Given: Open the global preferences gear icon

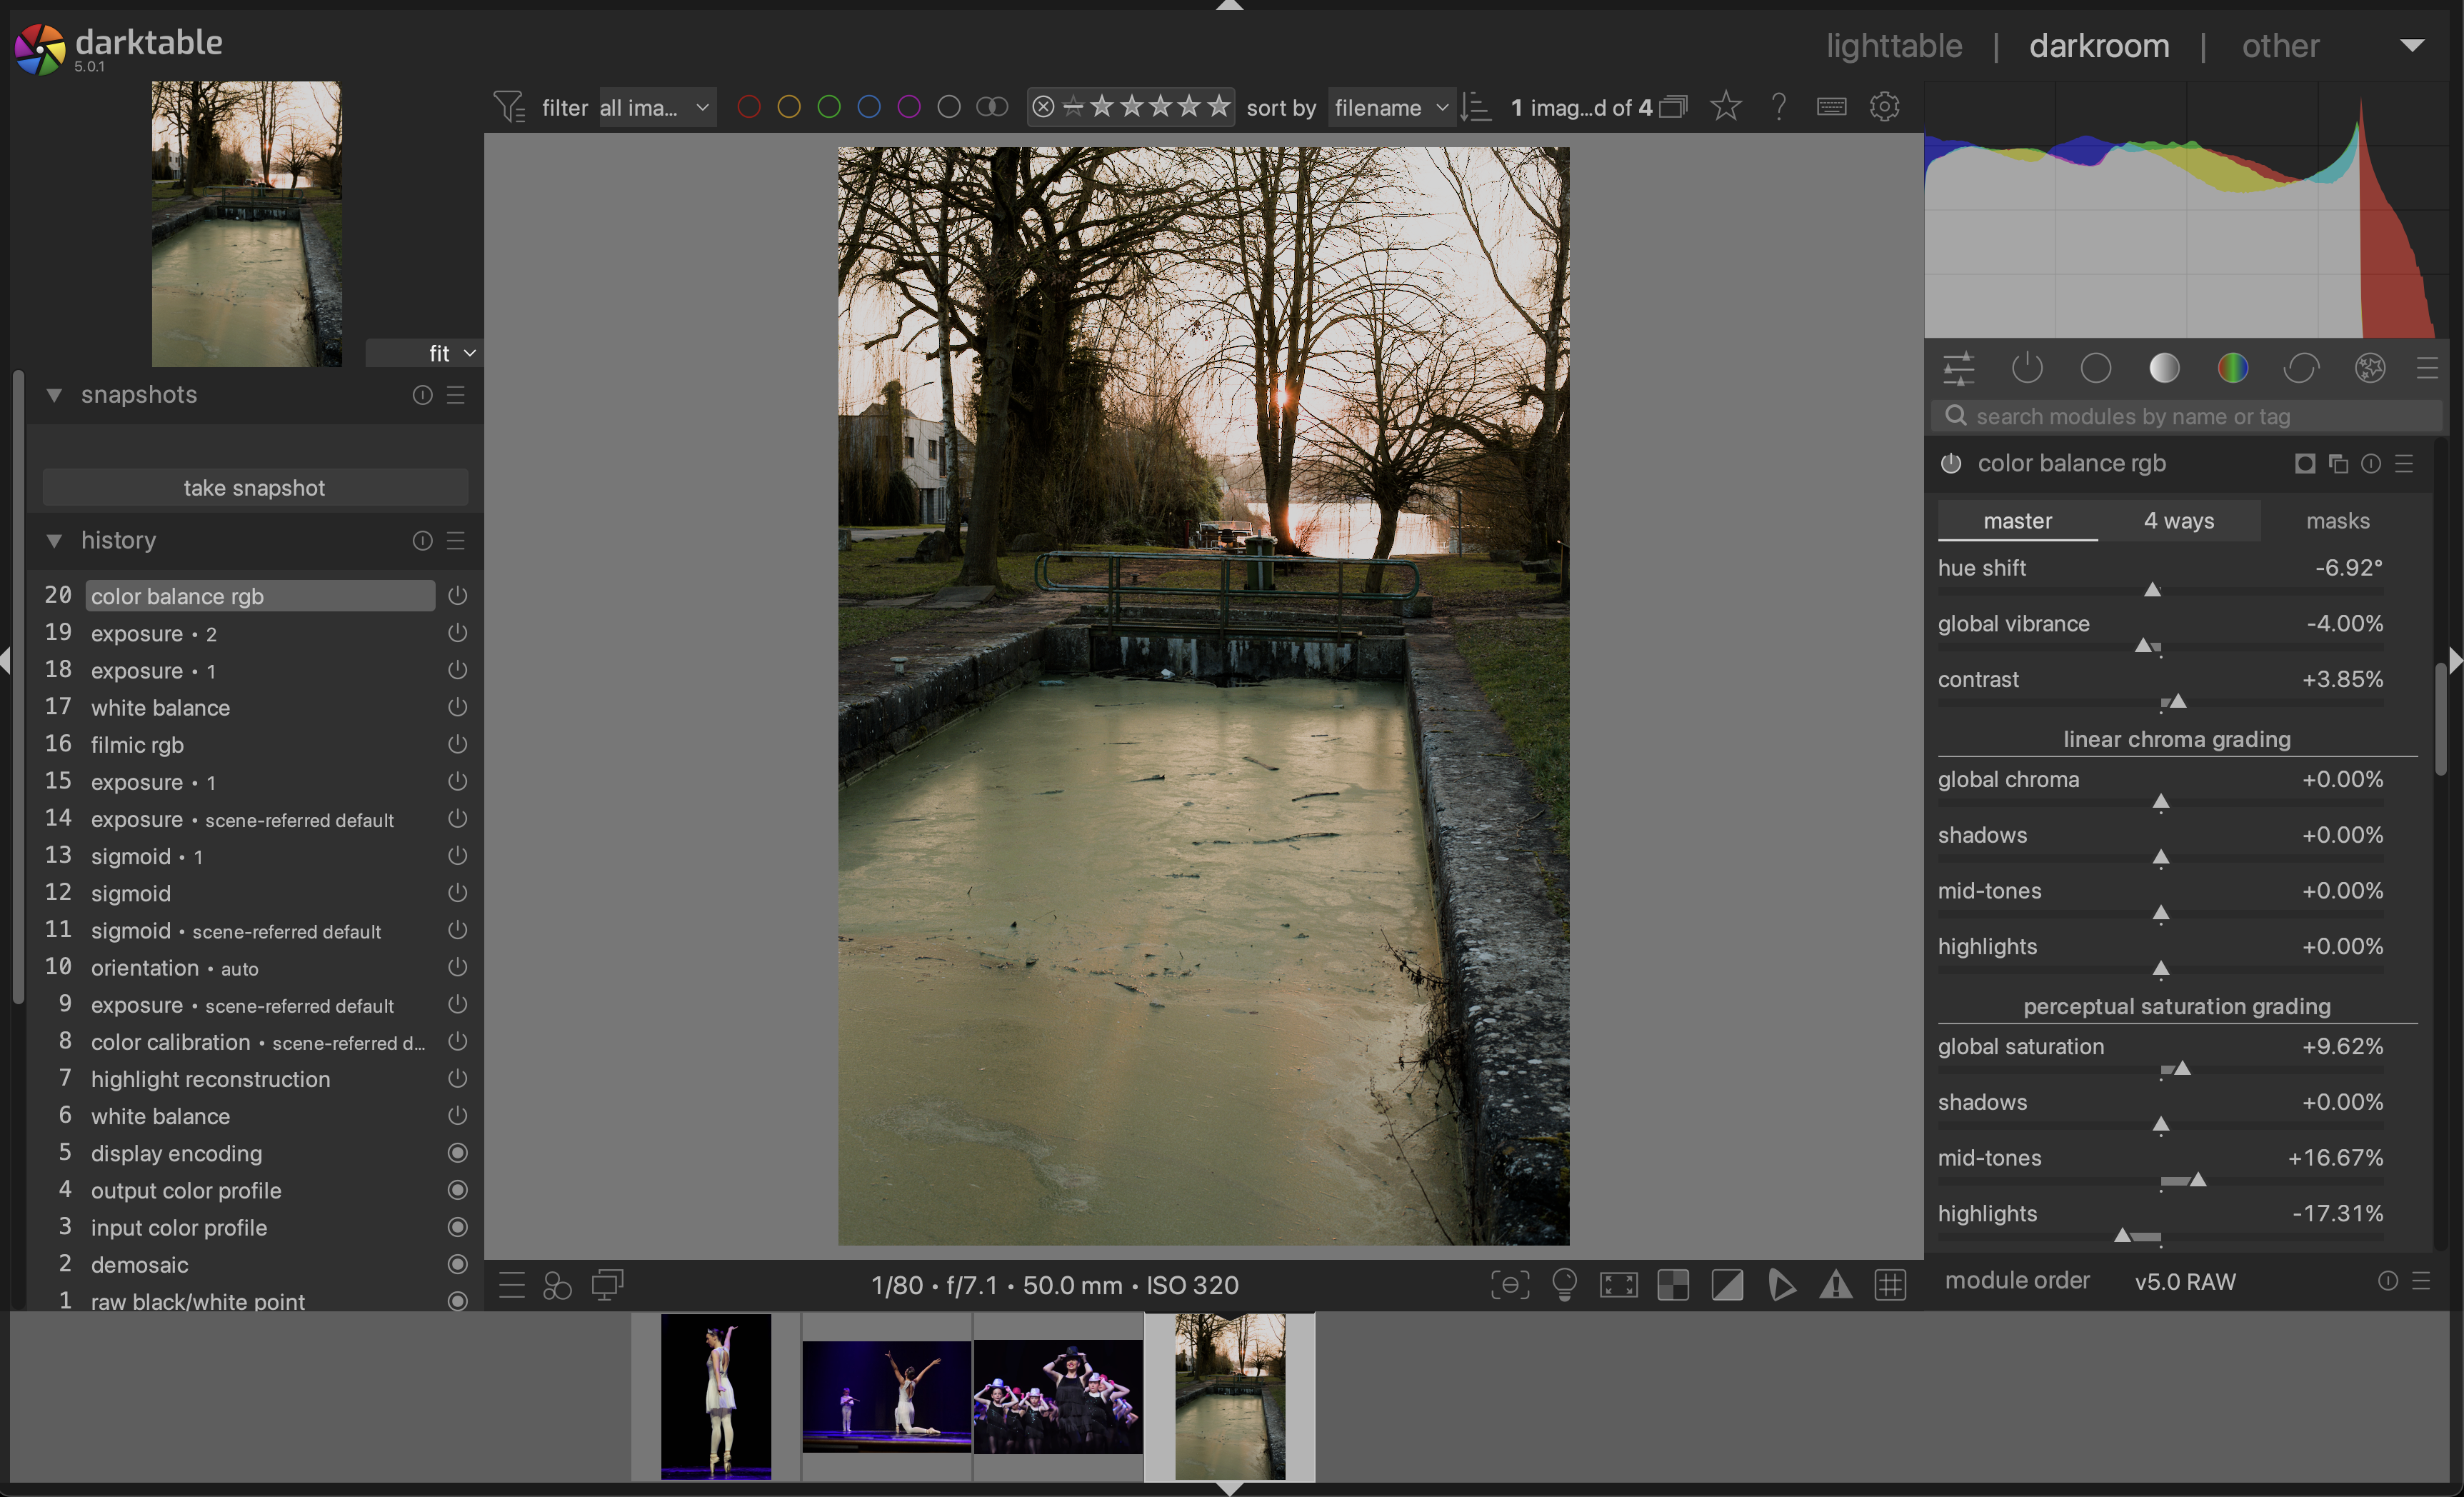Looking at the screenshot, I should [x=1884, y=107].
